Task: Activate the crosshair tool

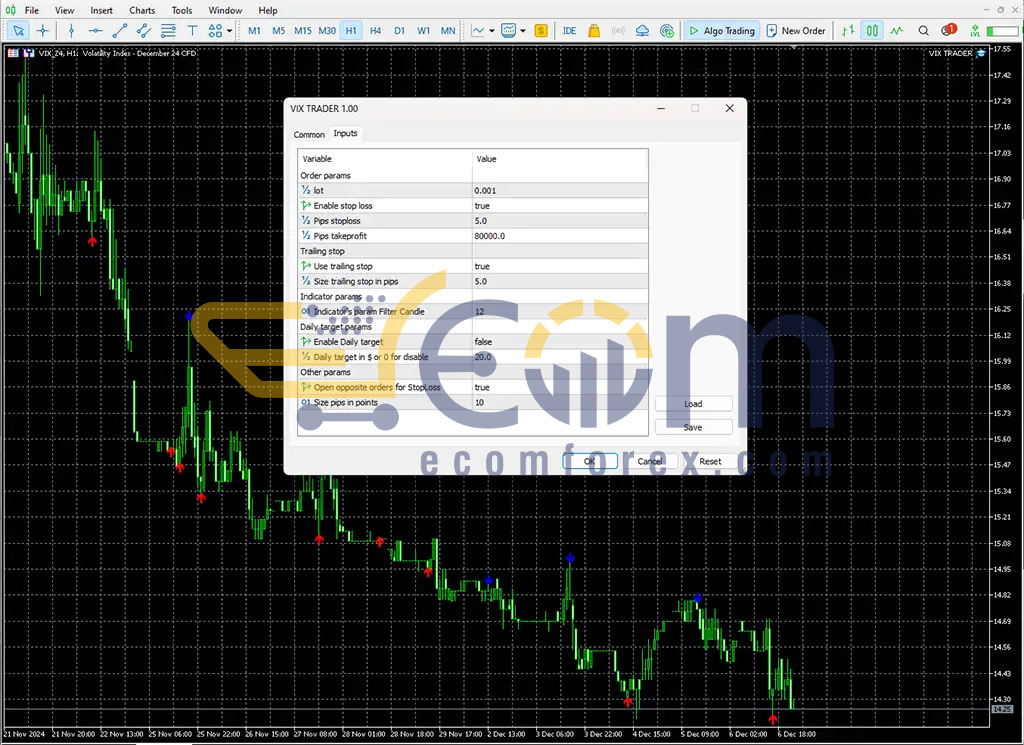Action: tap(42, 31)
